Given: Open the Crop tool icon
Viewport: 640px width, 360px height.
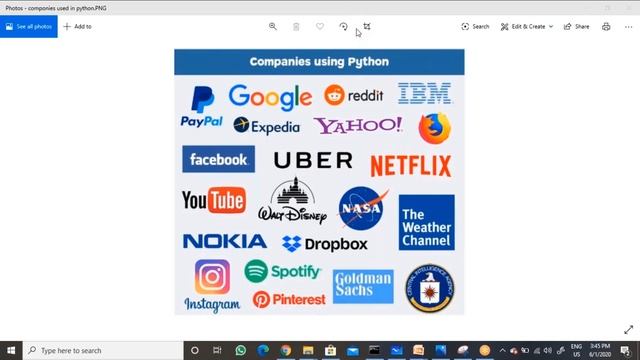Looking at the screenshot, I should coord(367,27).
